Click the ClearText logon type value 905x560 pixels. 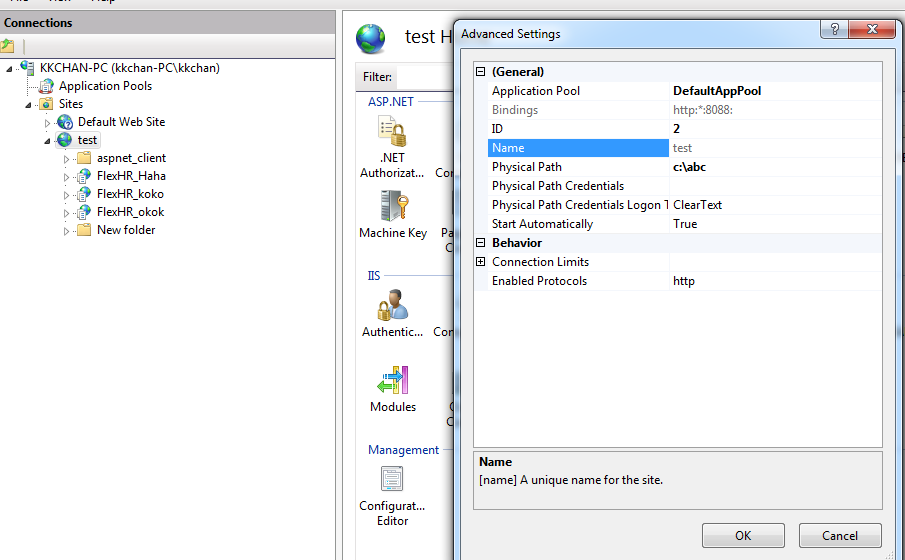coord(775,205)
